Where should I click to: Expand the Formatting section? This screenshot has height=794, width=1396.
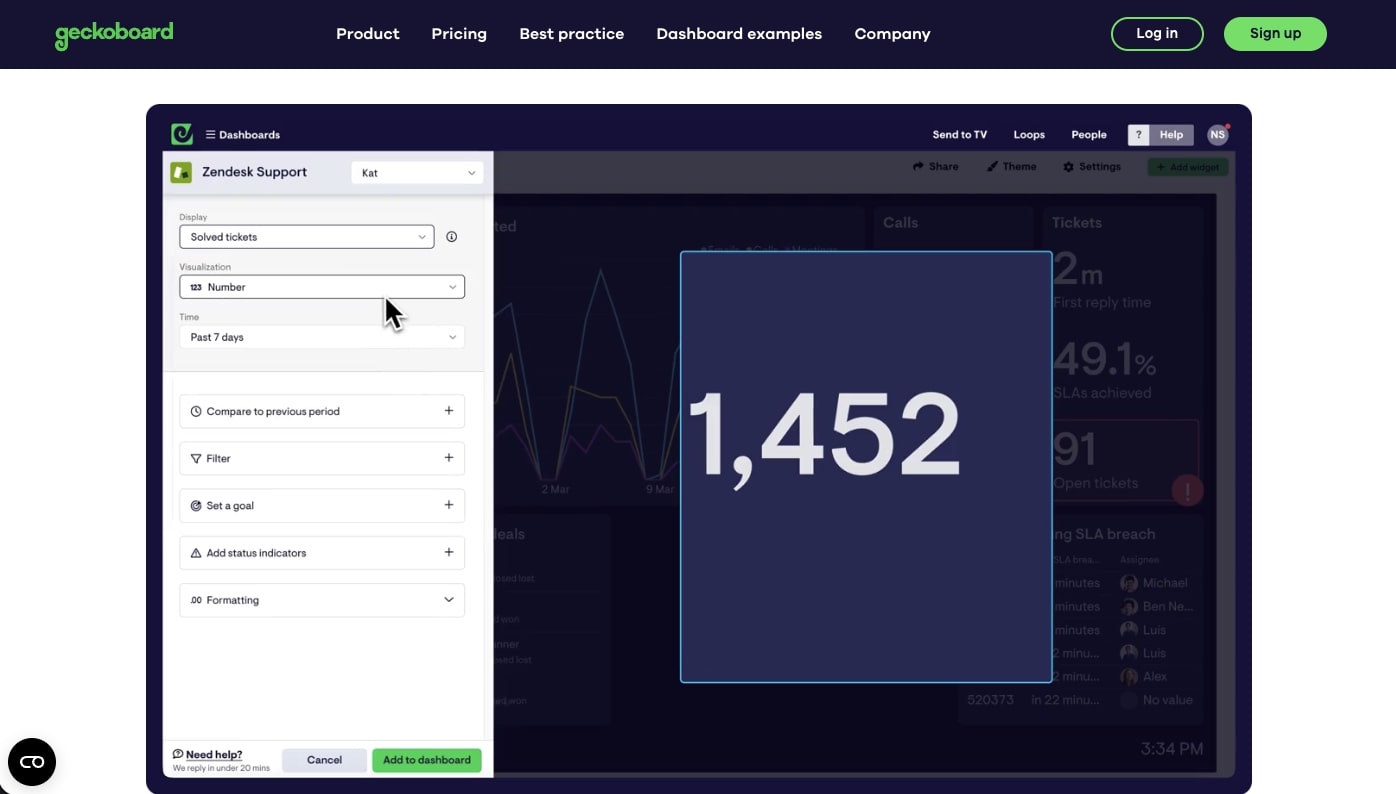point(321,600)
